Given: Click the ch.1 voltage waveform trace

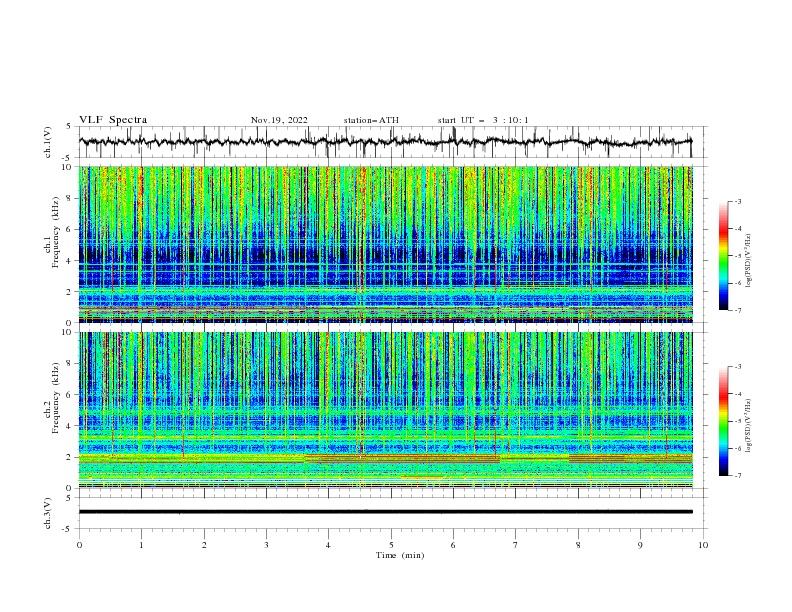Looking at the screenshot, I should [385, 142].
